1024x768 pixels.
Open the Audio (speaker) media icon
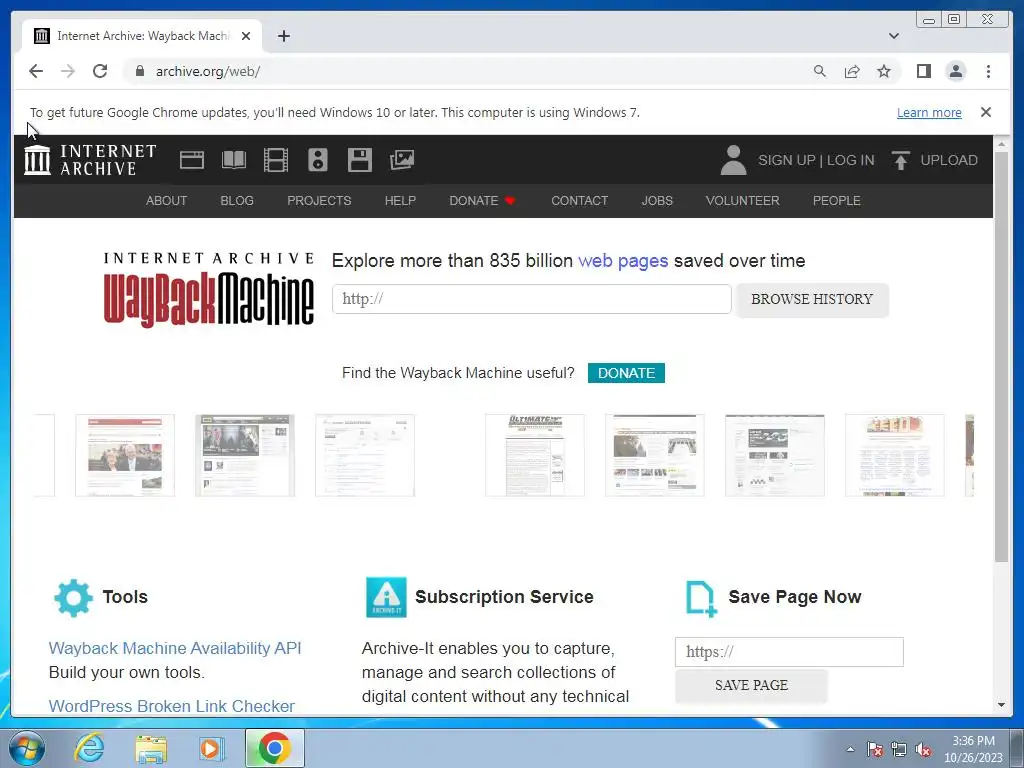(x=317, y=160)
